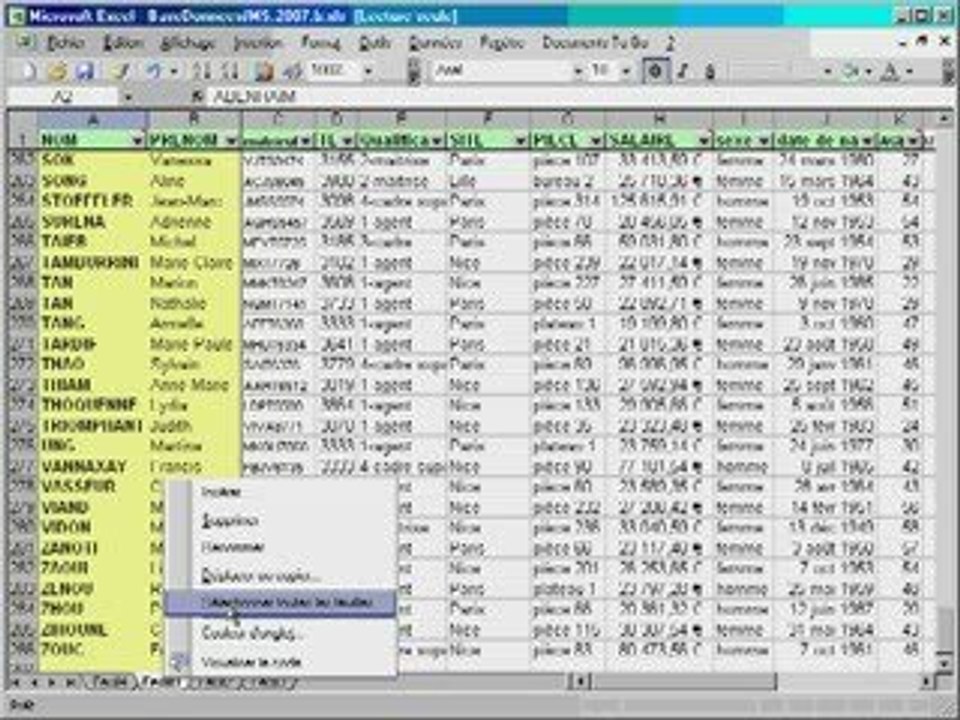Image resolution: width=960 pixels, height=720 pixels.
Task: Expand the Font Color dropdown arrow
Action: pos(909,72)
